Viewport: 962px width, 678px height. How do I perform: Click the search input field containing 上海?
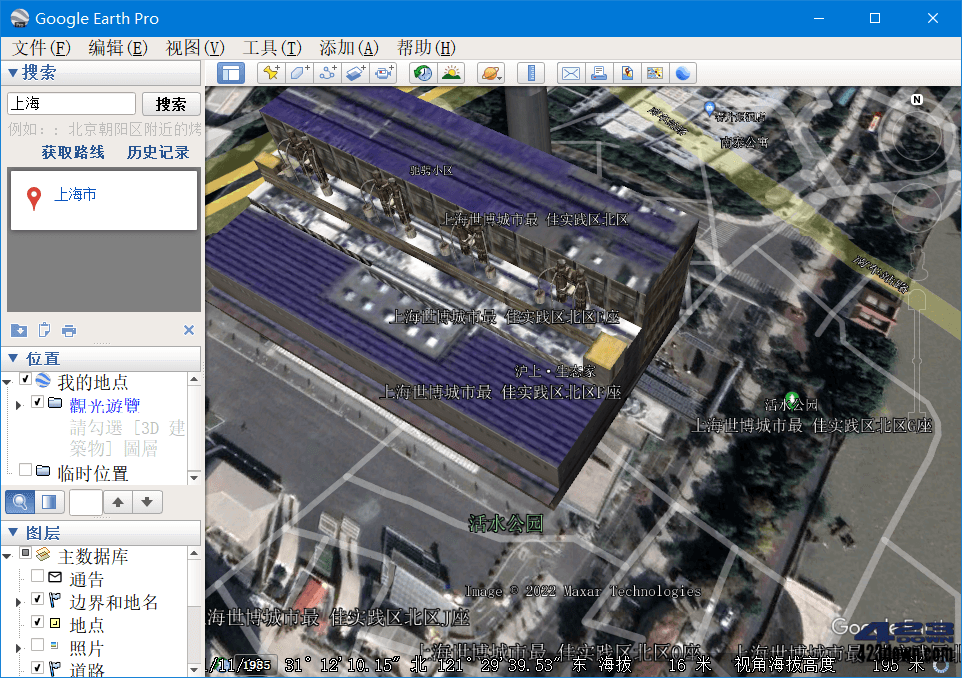[70, 103]
